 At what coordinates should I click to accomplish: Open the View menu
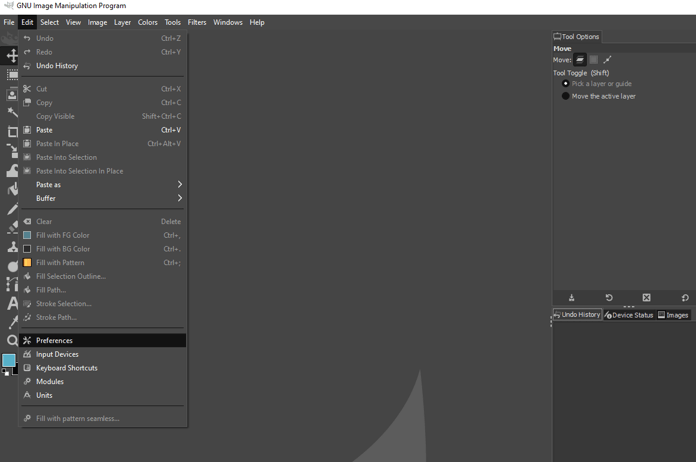pyautogui.click(x=73, y=22)
